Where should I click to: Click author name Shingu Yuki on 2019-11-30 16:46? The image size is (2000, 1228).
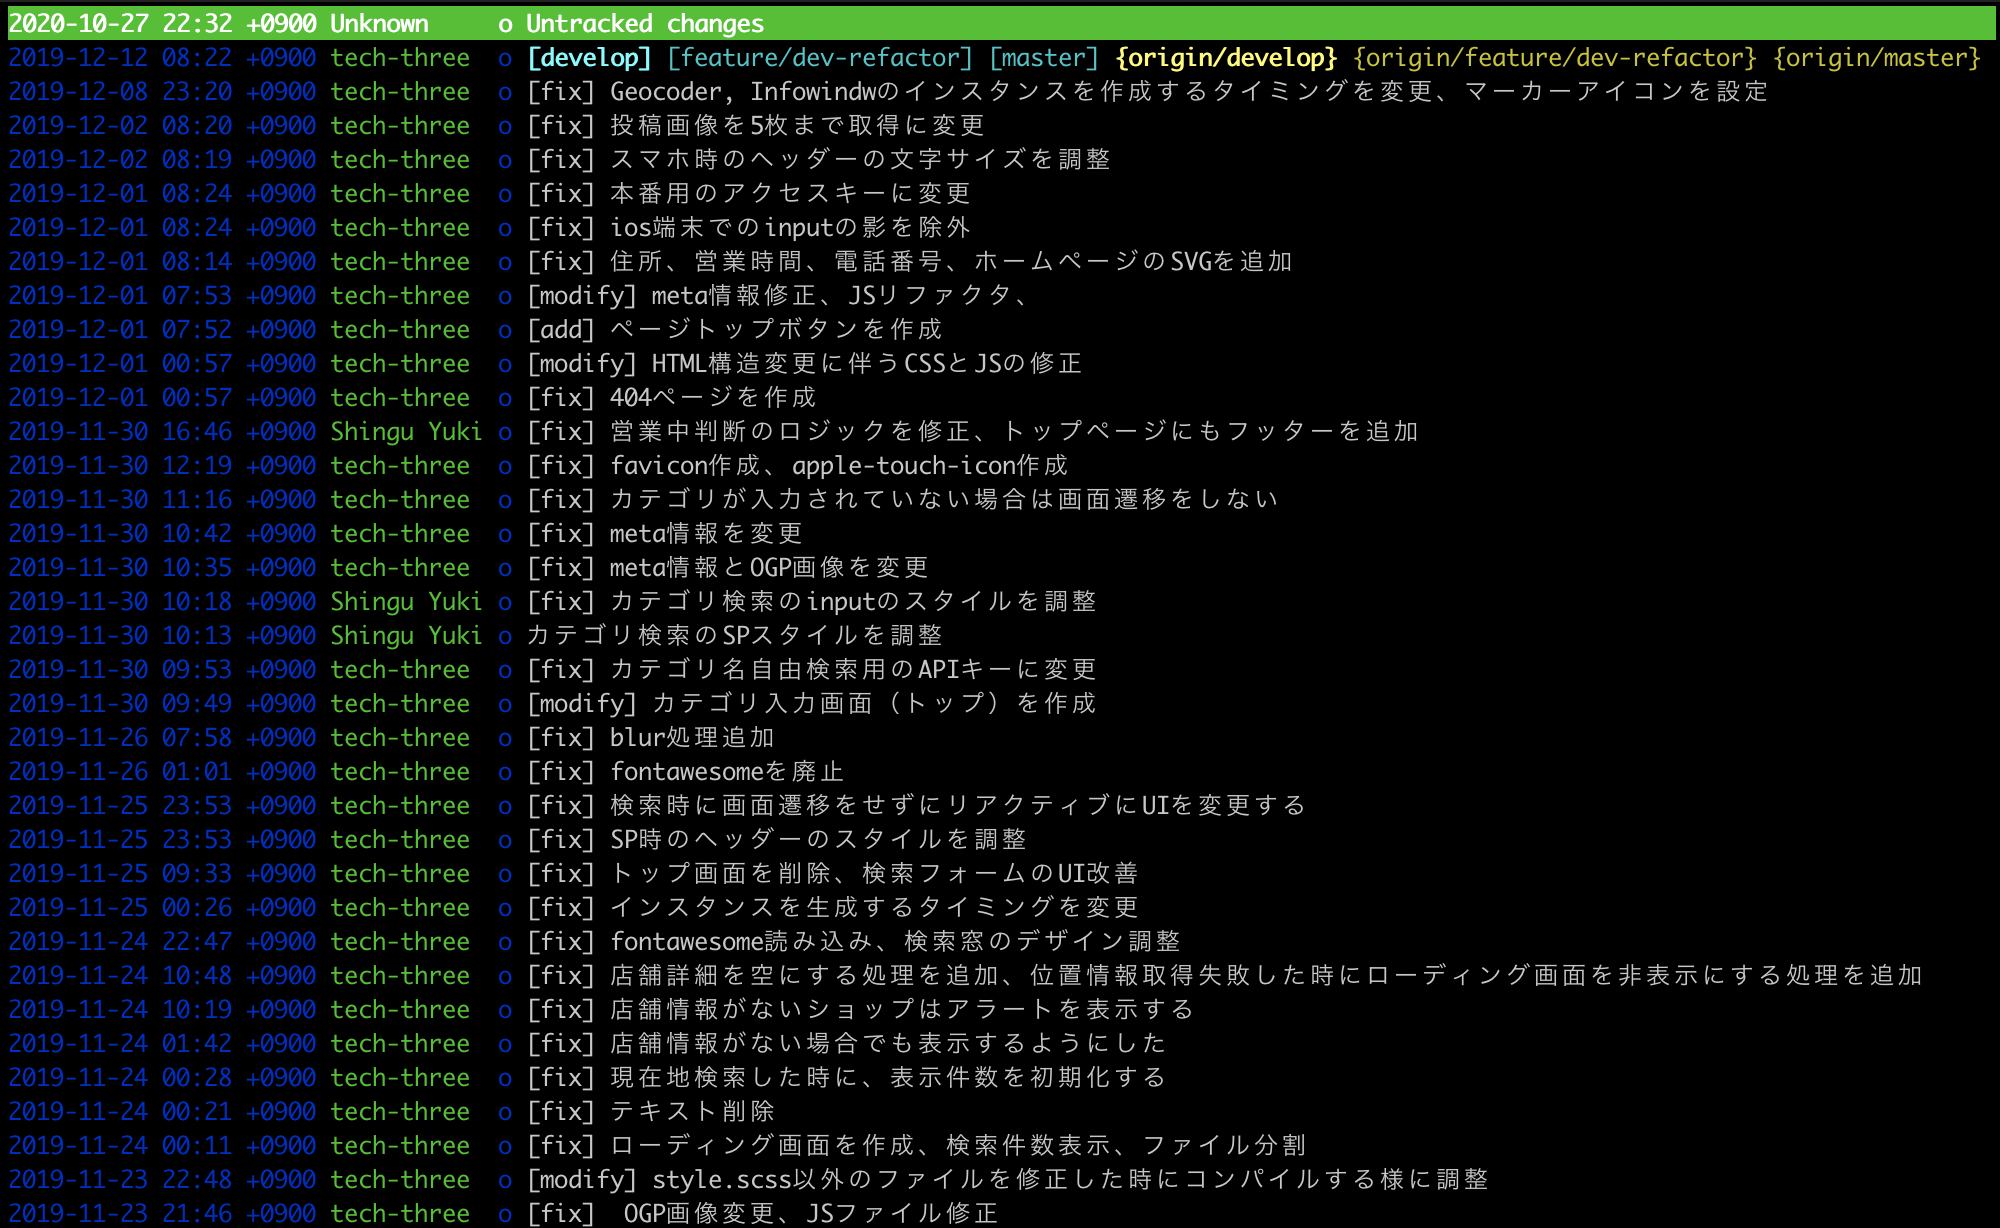point(405,431)
